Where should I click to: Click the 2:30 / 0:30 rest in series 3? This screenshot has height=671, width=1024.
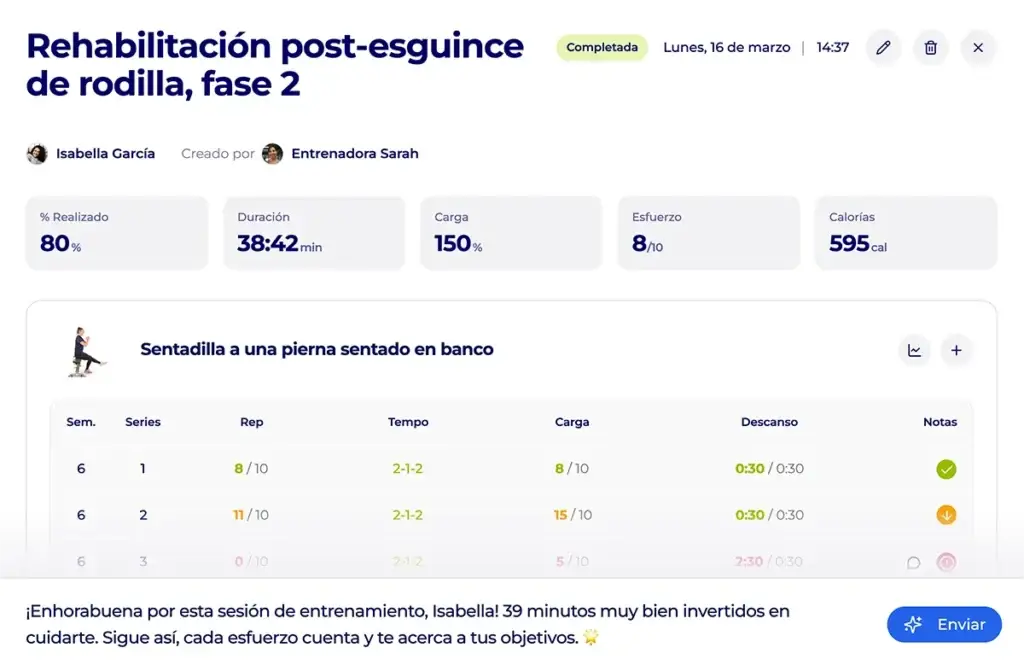tap(769, 561)
